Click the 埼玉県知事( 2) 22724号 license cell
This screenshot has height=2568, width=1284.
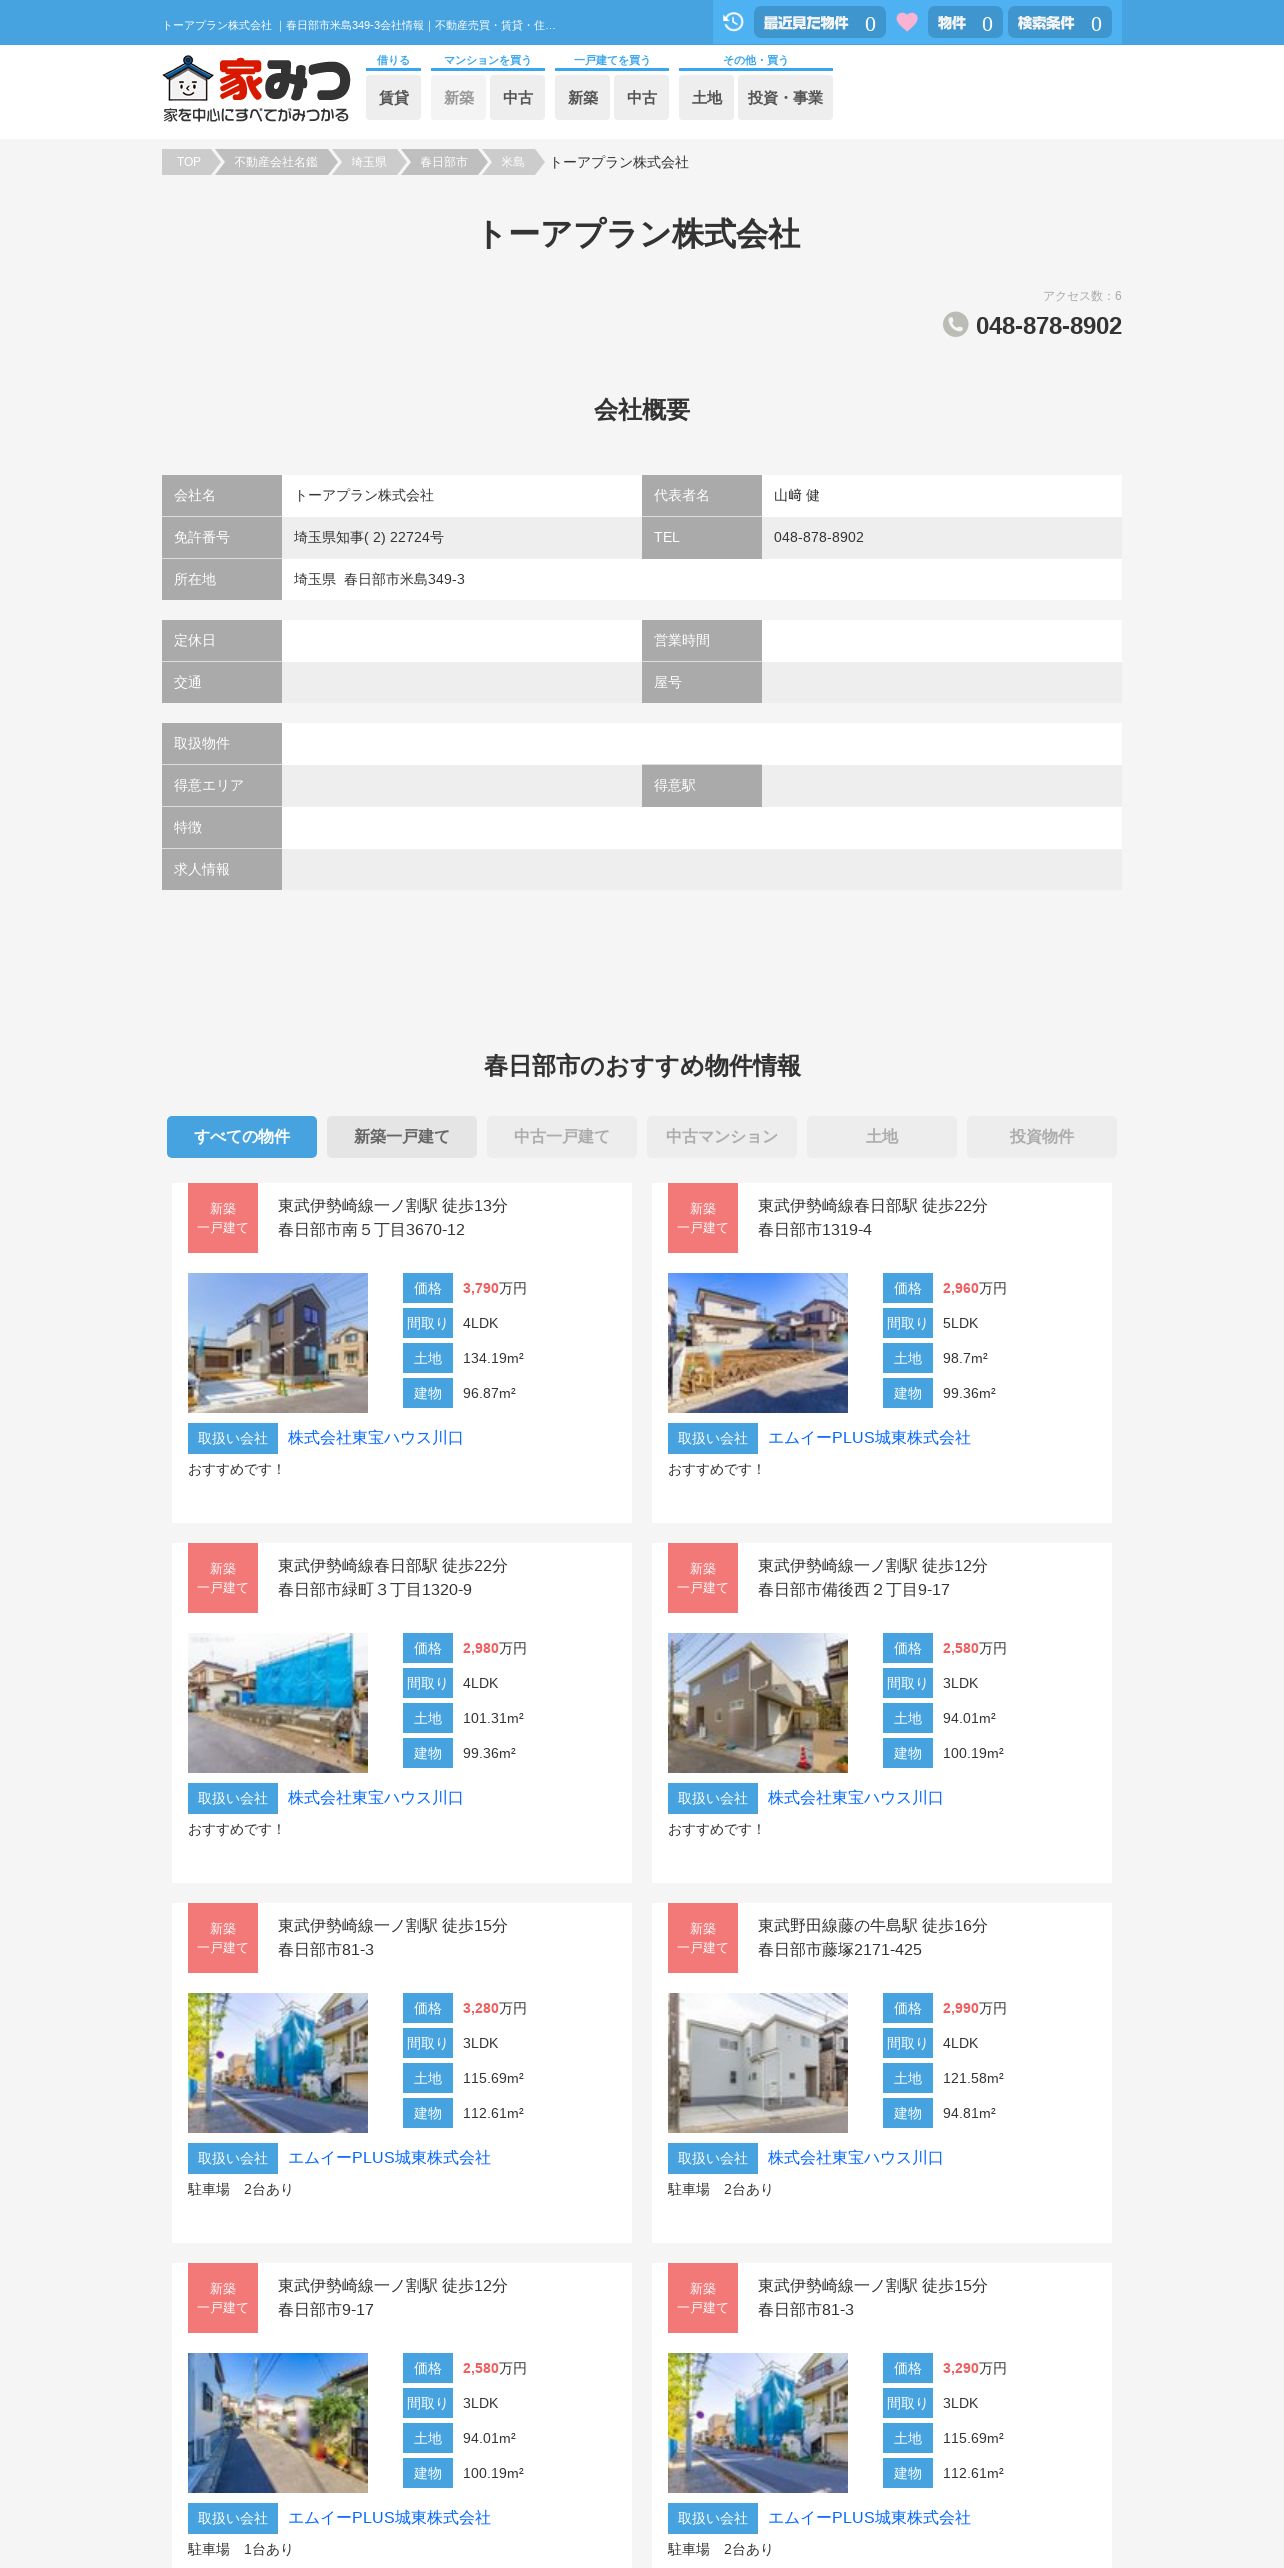click(462, 537)
